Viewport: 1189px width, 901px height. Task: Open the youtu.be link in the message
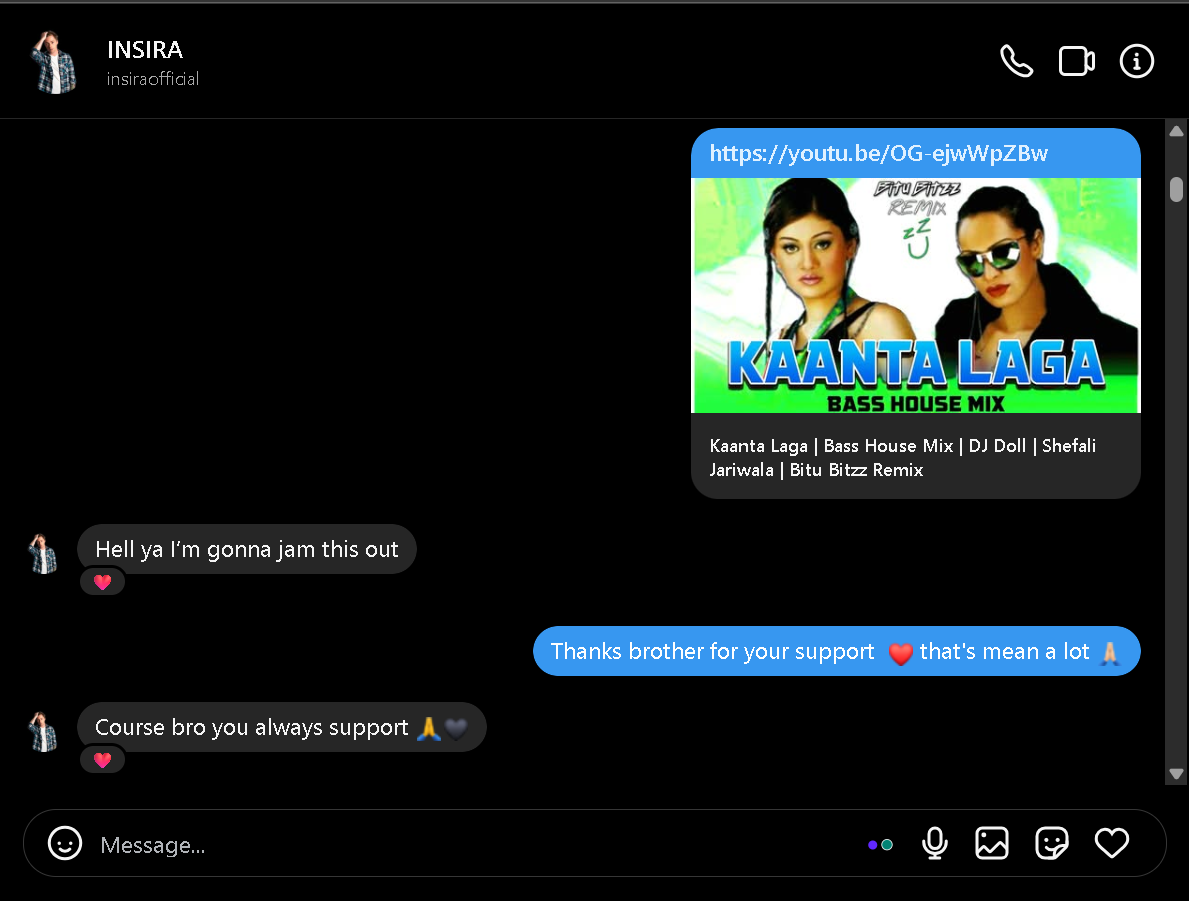coord(878,153)
